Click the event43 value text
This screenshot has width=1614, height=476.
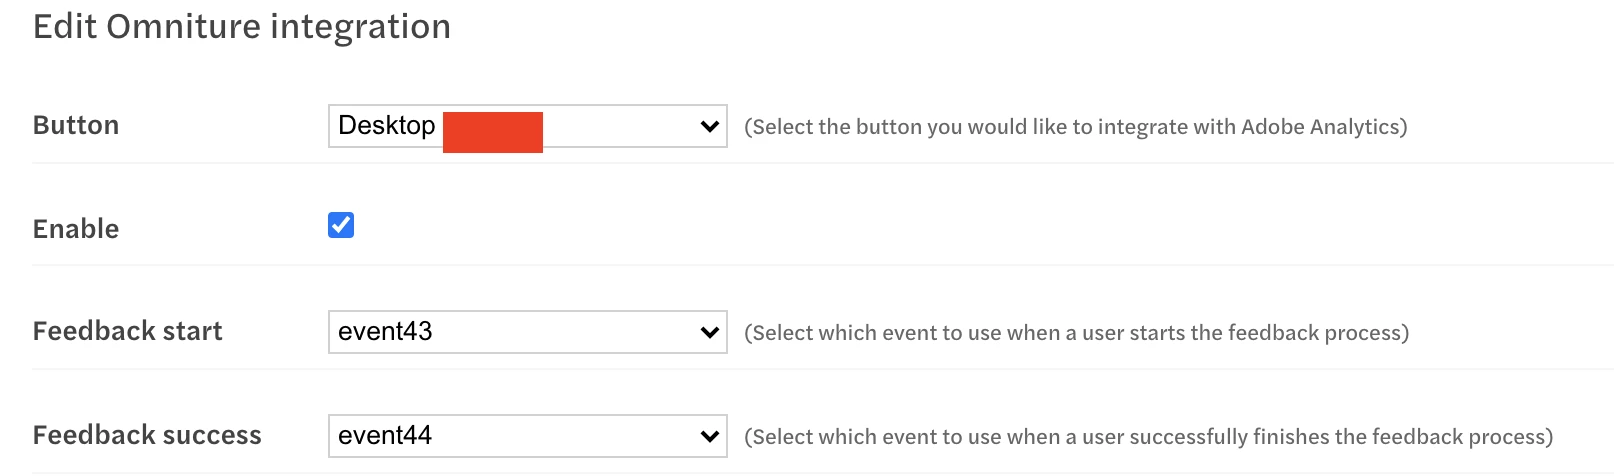tap(385, 332)
